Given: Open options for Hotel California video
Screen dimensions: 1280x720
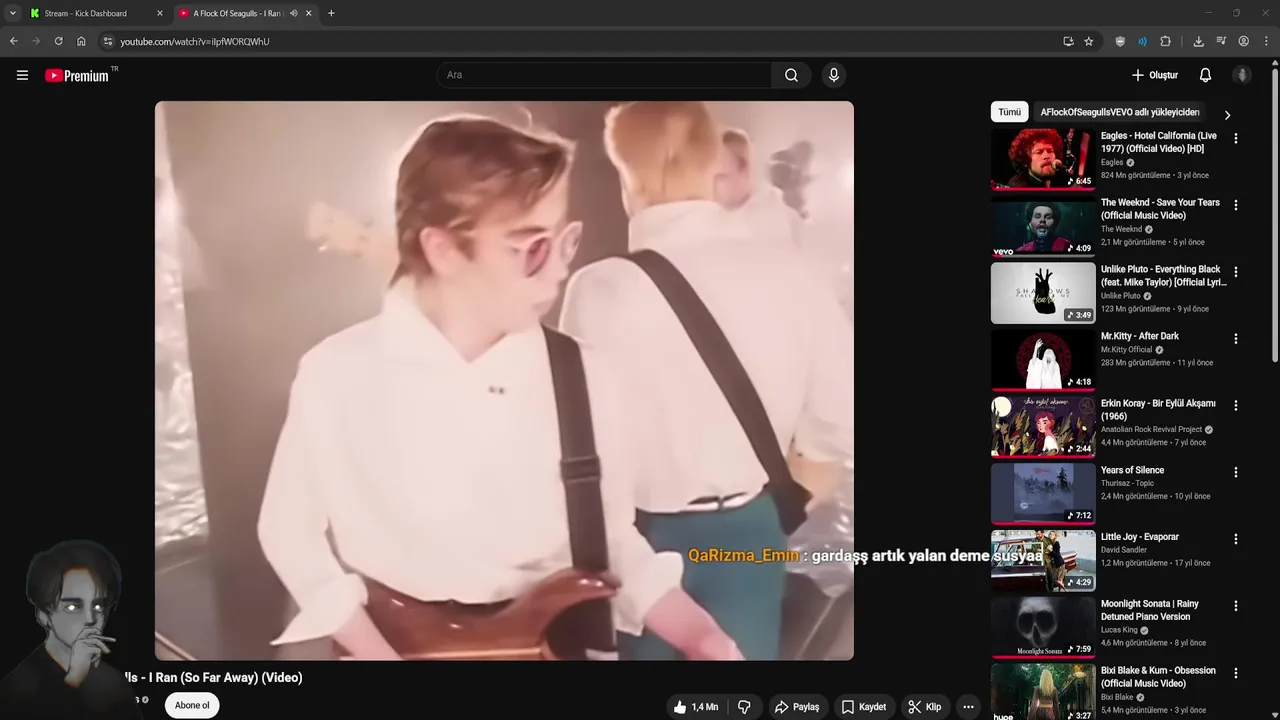Looking at the screenshot, I should 1236,139.
